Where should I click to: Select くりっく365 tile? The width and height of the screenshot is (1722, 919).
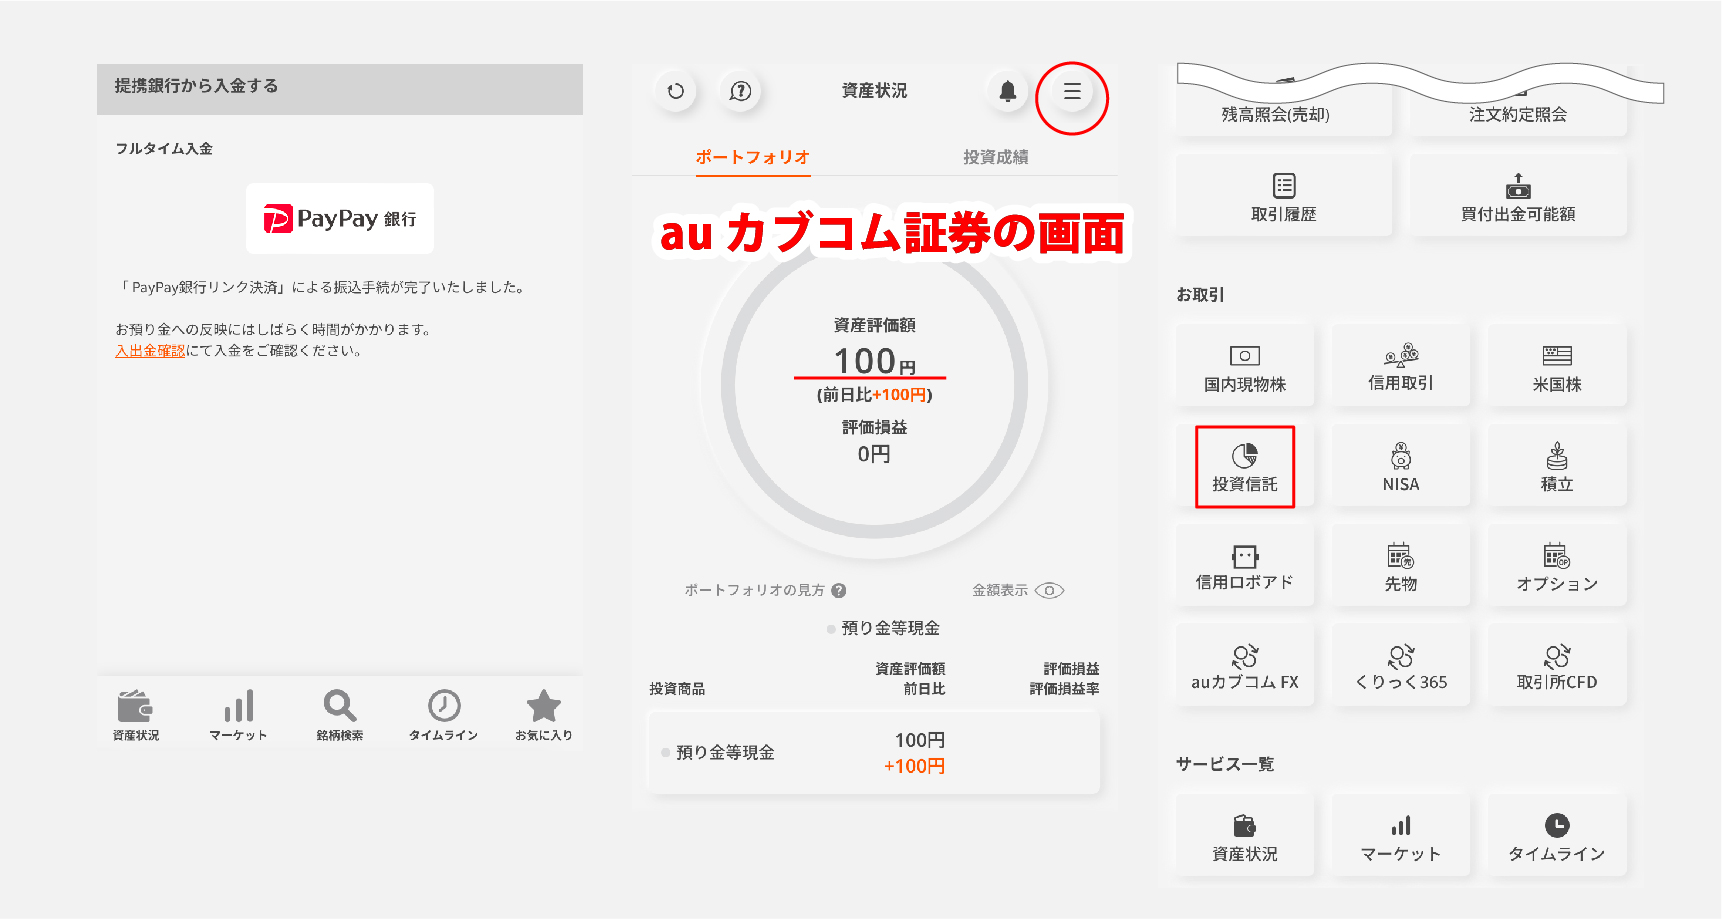click(1401, 666)
